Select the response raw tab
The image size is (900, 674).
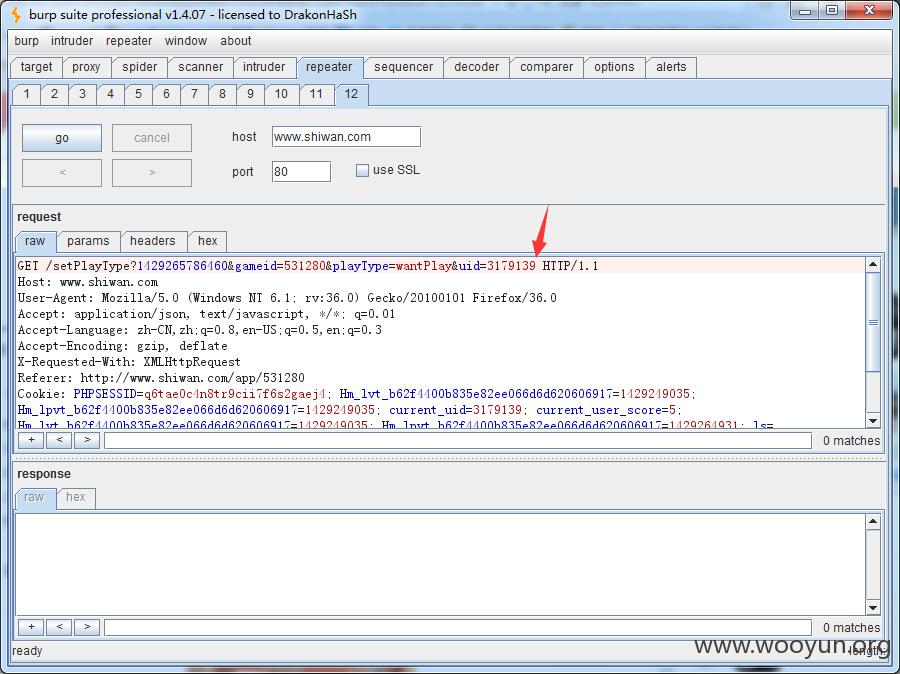click(x=34, y=497)
